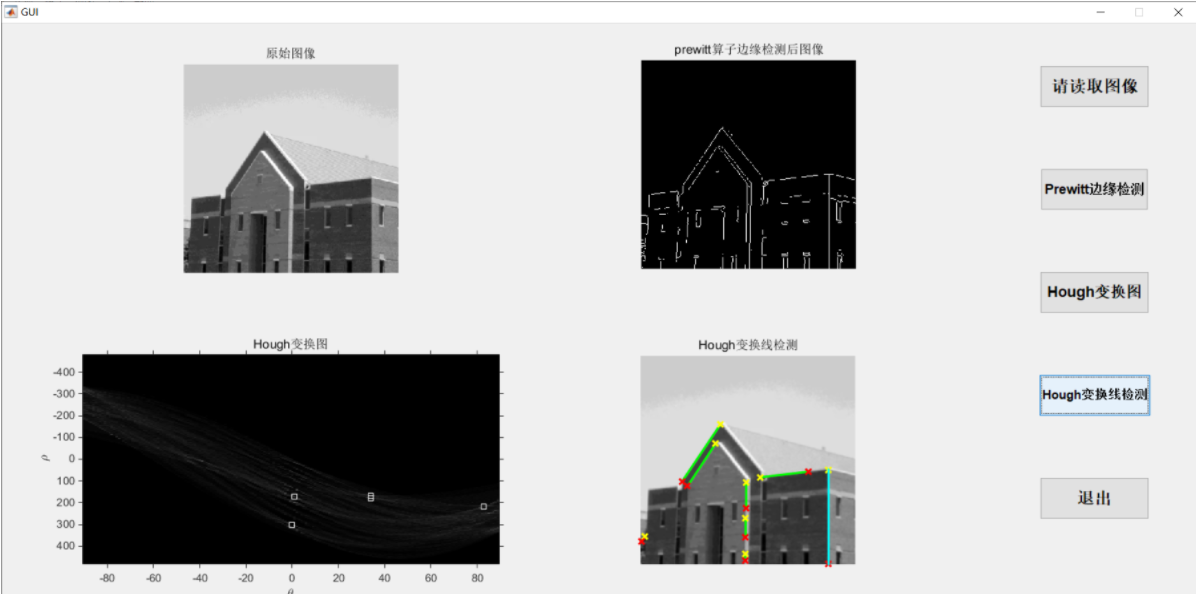The height and width of the screenshot is (594, 1196).
Task: Click the cyan vertical line in result image
Action: 828,517
